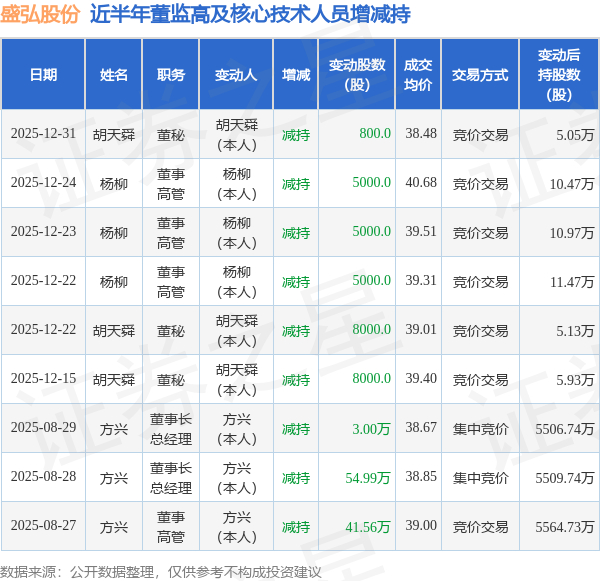Select the 日期 column header
This screenshot has height=581, width=600.
43,75
